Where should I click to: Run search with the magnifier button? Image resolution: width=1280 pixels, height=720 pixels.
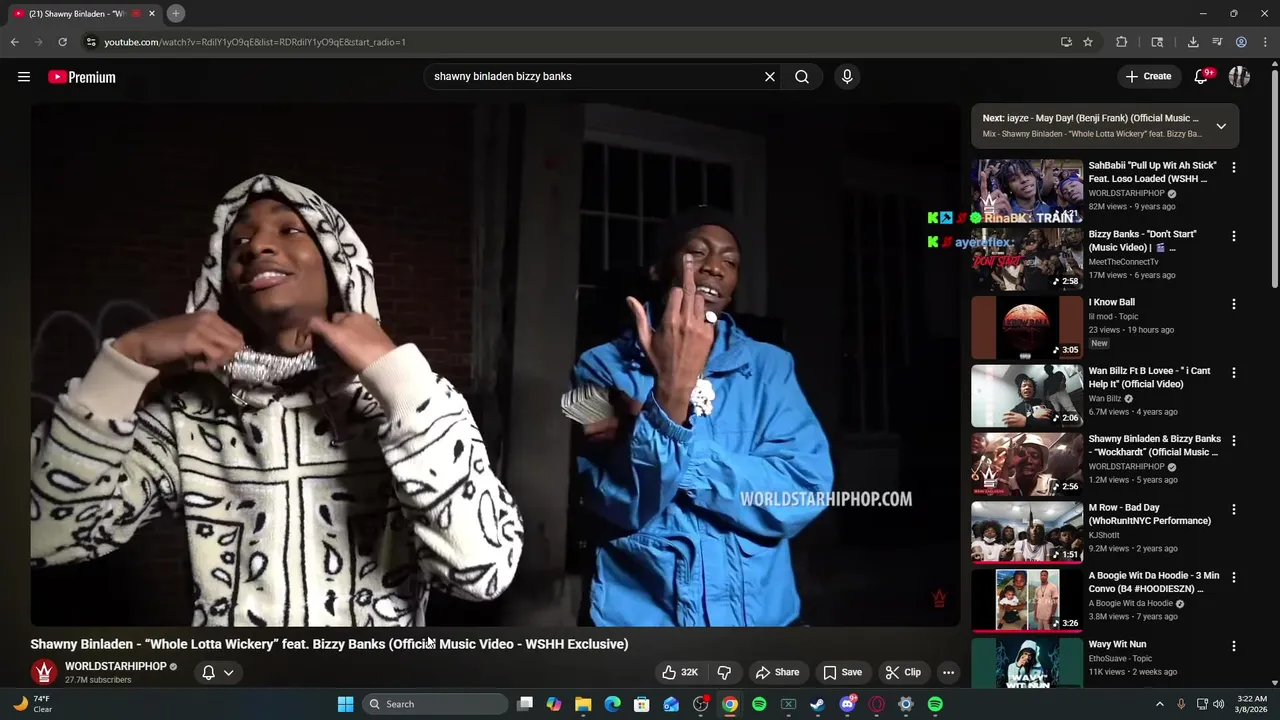802,77
